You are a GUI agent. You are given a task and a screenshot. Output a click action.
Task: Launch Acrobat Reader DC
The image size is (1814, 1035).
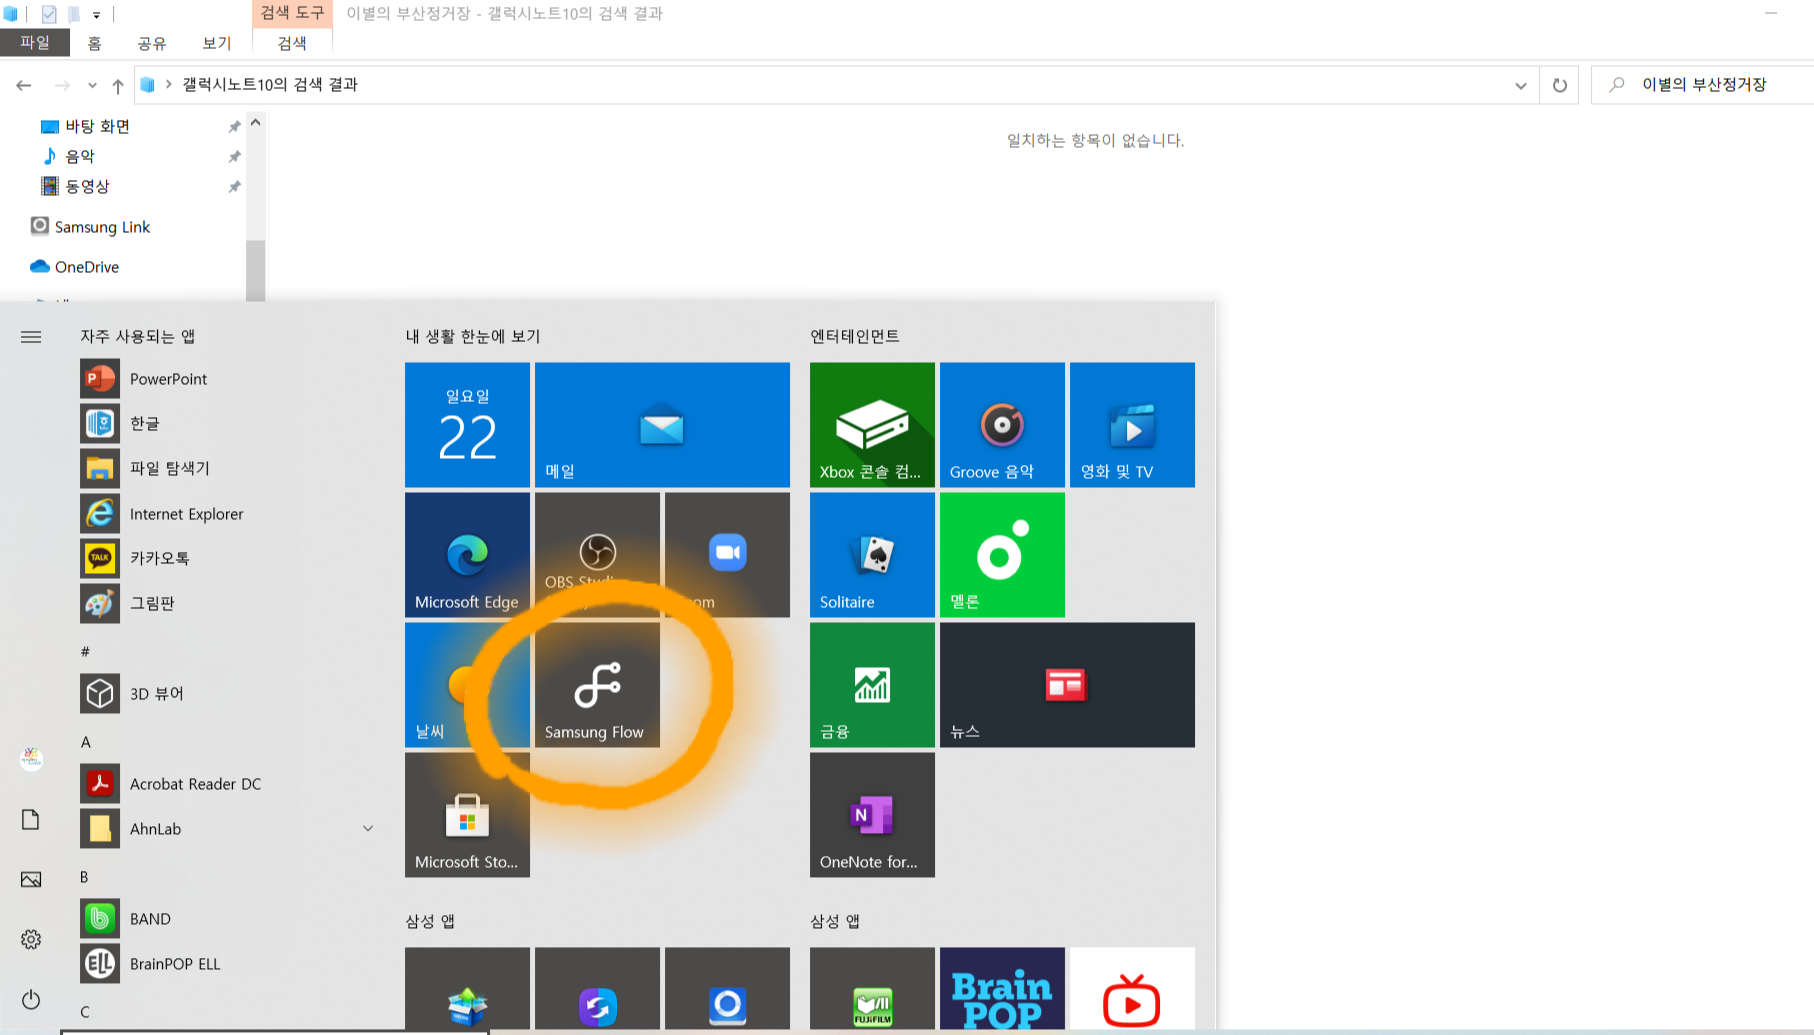(228, 784)
